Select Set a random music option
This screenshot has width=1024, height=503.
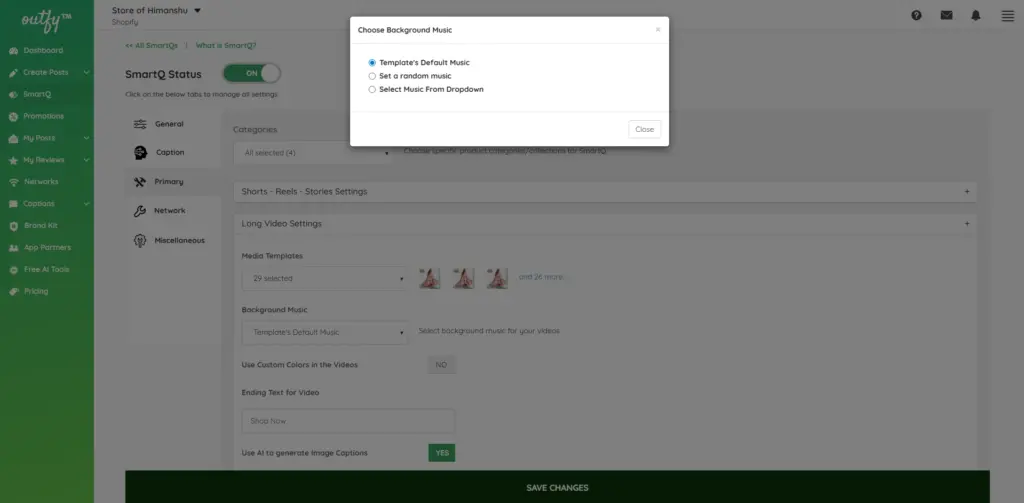(372, 76)
